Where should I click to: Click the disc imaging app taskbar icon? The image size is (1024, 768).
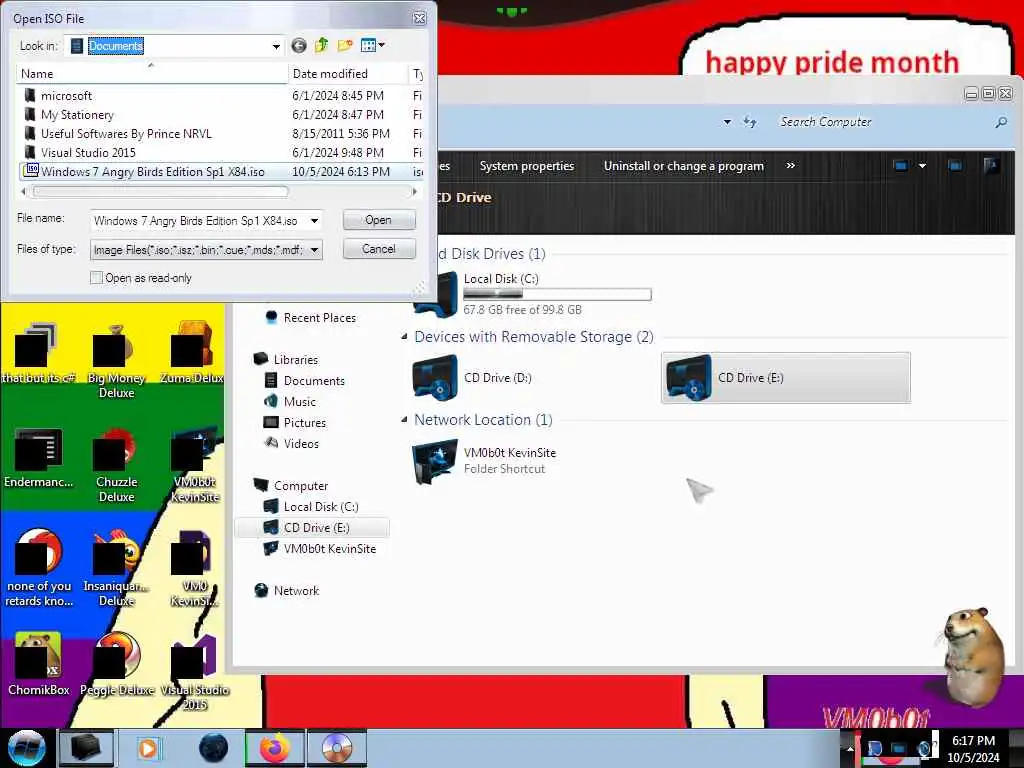337,748
